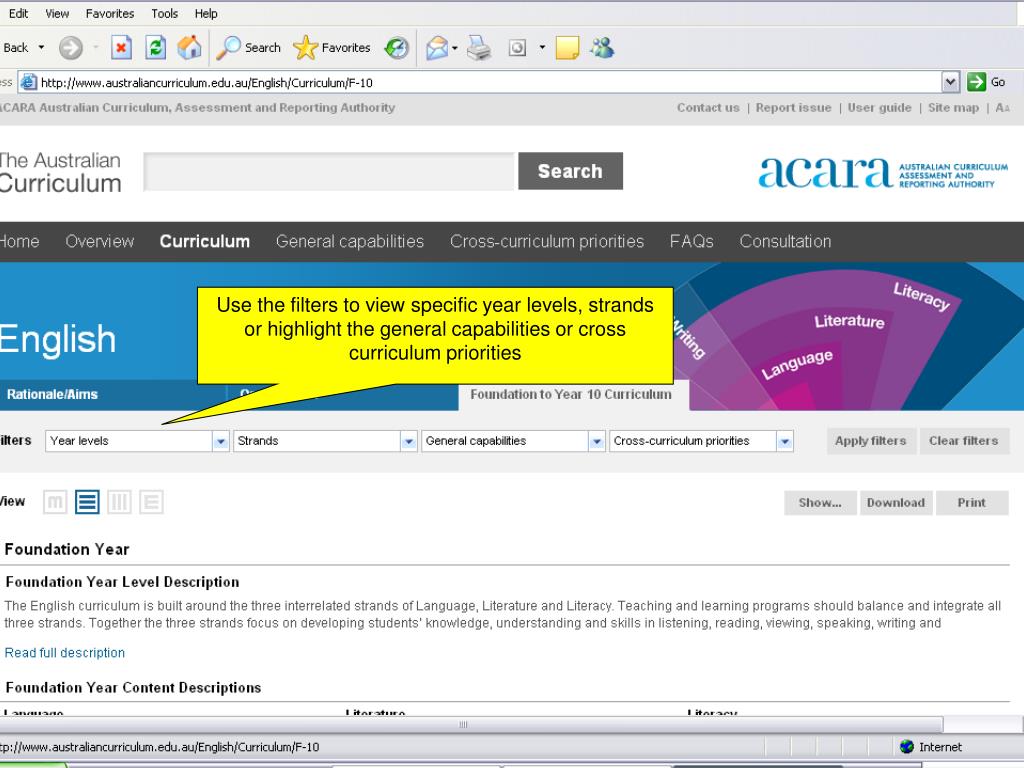Click the horizontal scrollbar thumb

[x=470, y=724]
